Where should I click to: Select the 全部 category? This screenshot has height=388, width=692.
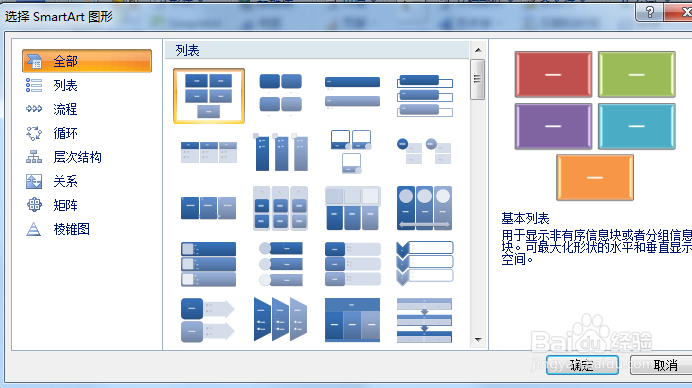coord(87,61)
